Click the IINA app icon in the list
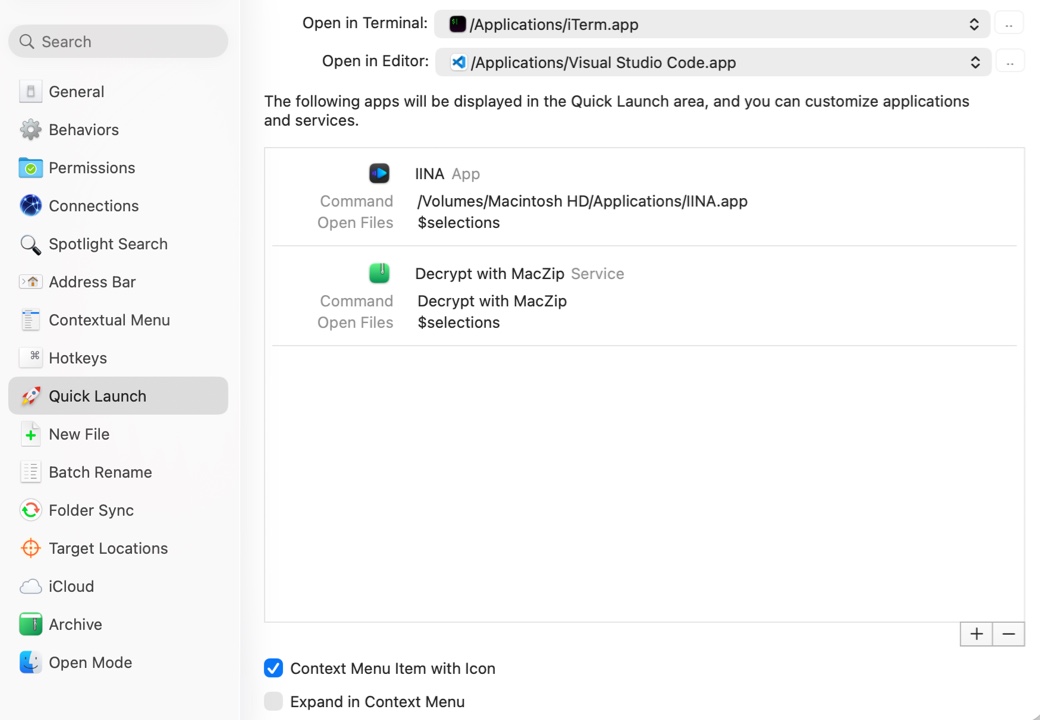This screenshot has height=720, width=1040. point(379,173)
